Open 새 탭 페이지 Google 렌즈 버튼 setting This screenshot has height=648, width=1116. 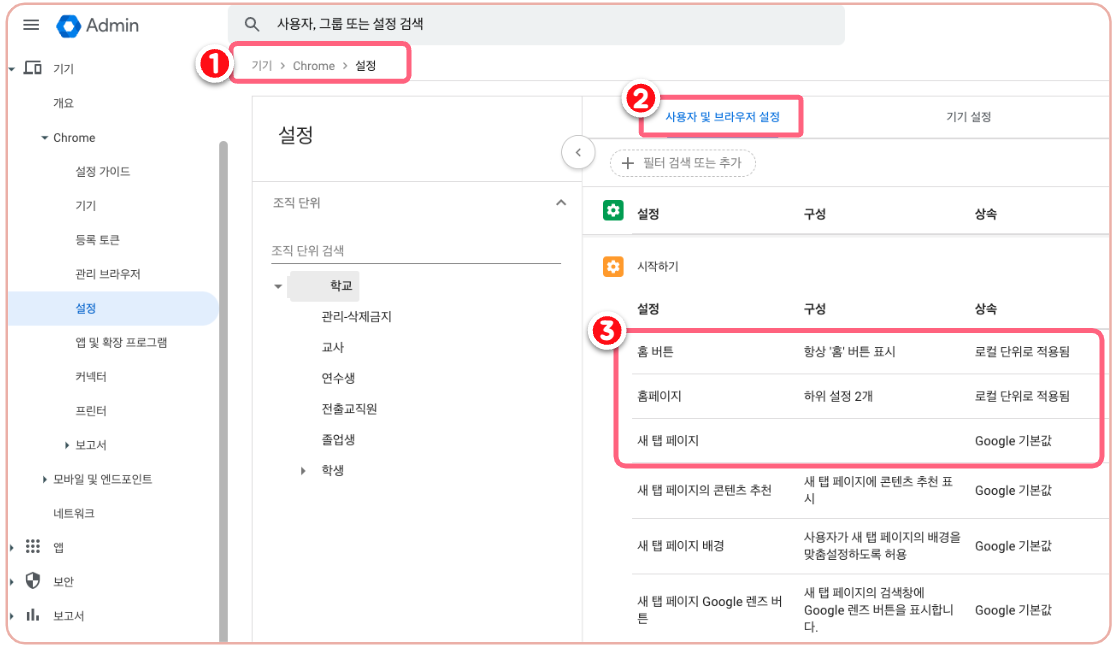(870, 610)
